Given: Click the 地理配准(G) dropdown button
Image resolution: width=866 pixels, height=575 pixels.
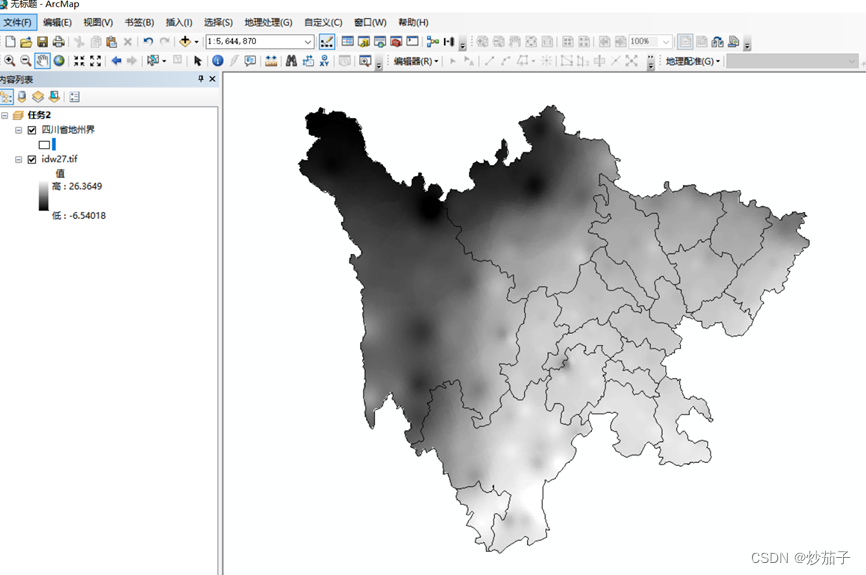Looking at the screenshot, I should 692,61.
